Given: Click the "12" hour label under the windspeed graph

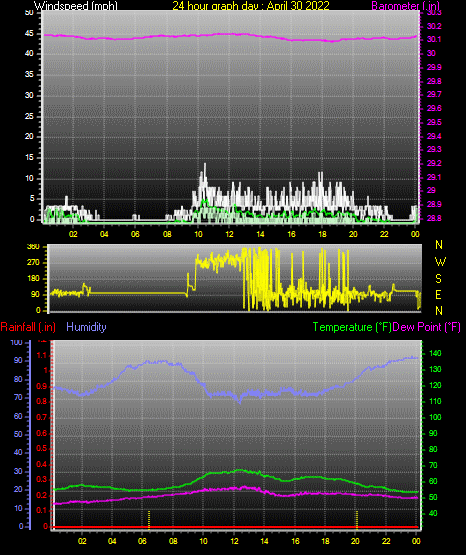Looking at the screenshot, I should (x=229, y=234).
